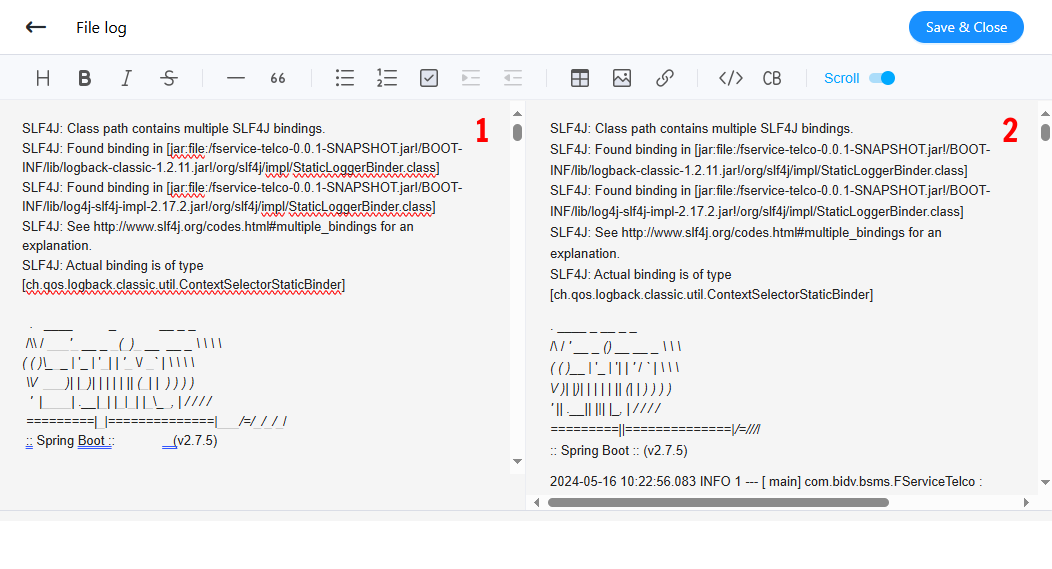Click scroll down arrow in left editor pane
This screenshot has width=1052, height=569.
pos(517,462)
